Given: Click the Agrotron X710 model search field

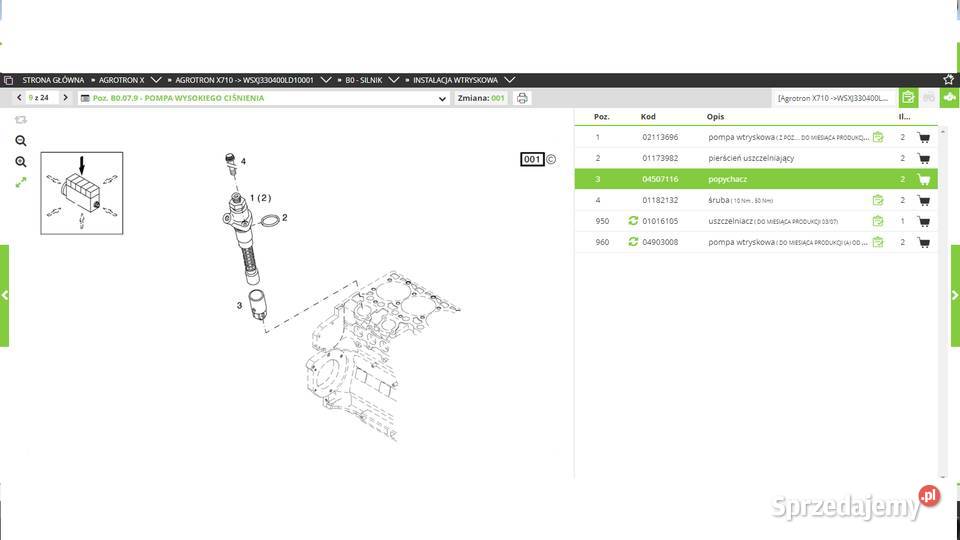Looking at the screenshot, I should 833,98.
